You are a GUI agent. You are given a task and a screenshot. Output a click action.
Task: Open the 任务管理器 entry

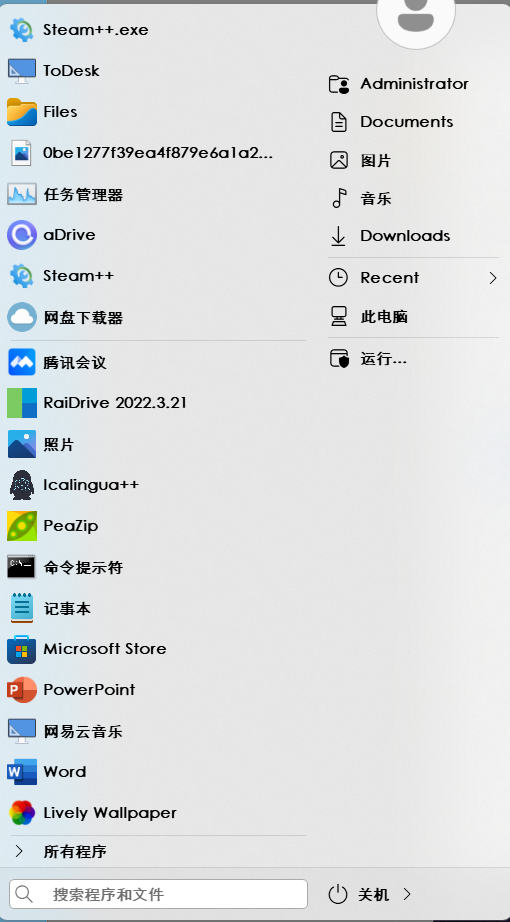[155, 194]
